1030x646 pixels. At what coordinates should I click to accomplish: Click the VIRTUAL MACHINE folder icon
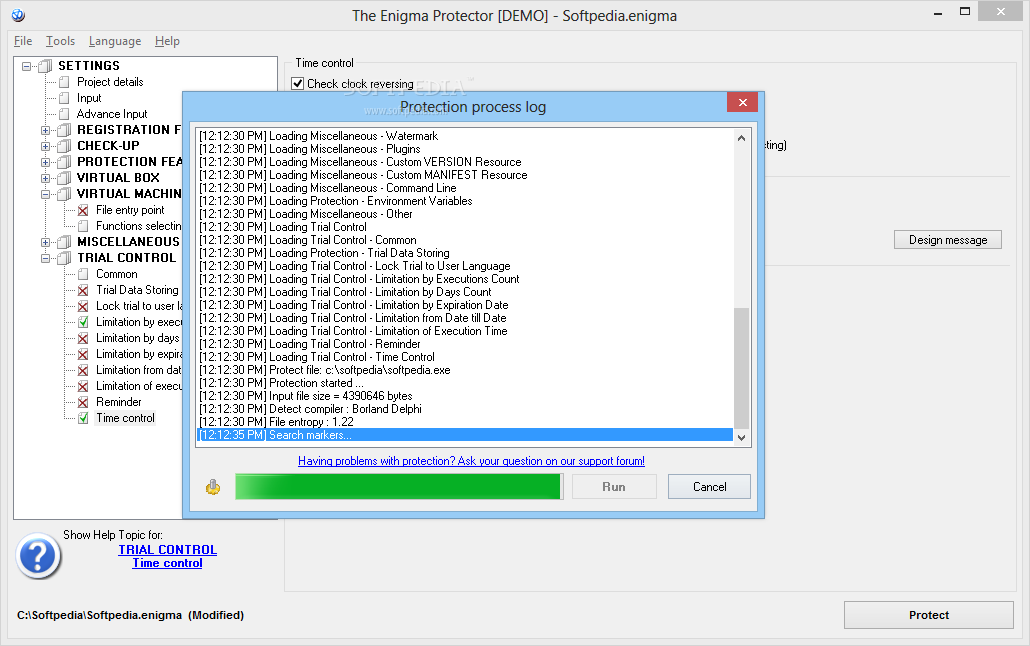[x=64, y=194]
